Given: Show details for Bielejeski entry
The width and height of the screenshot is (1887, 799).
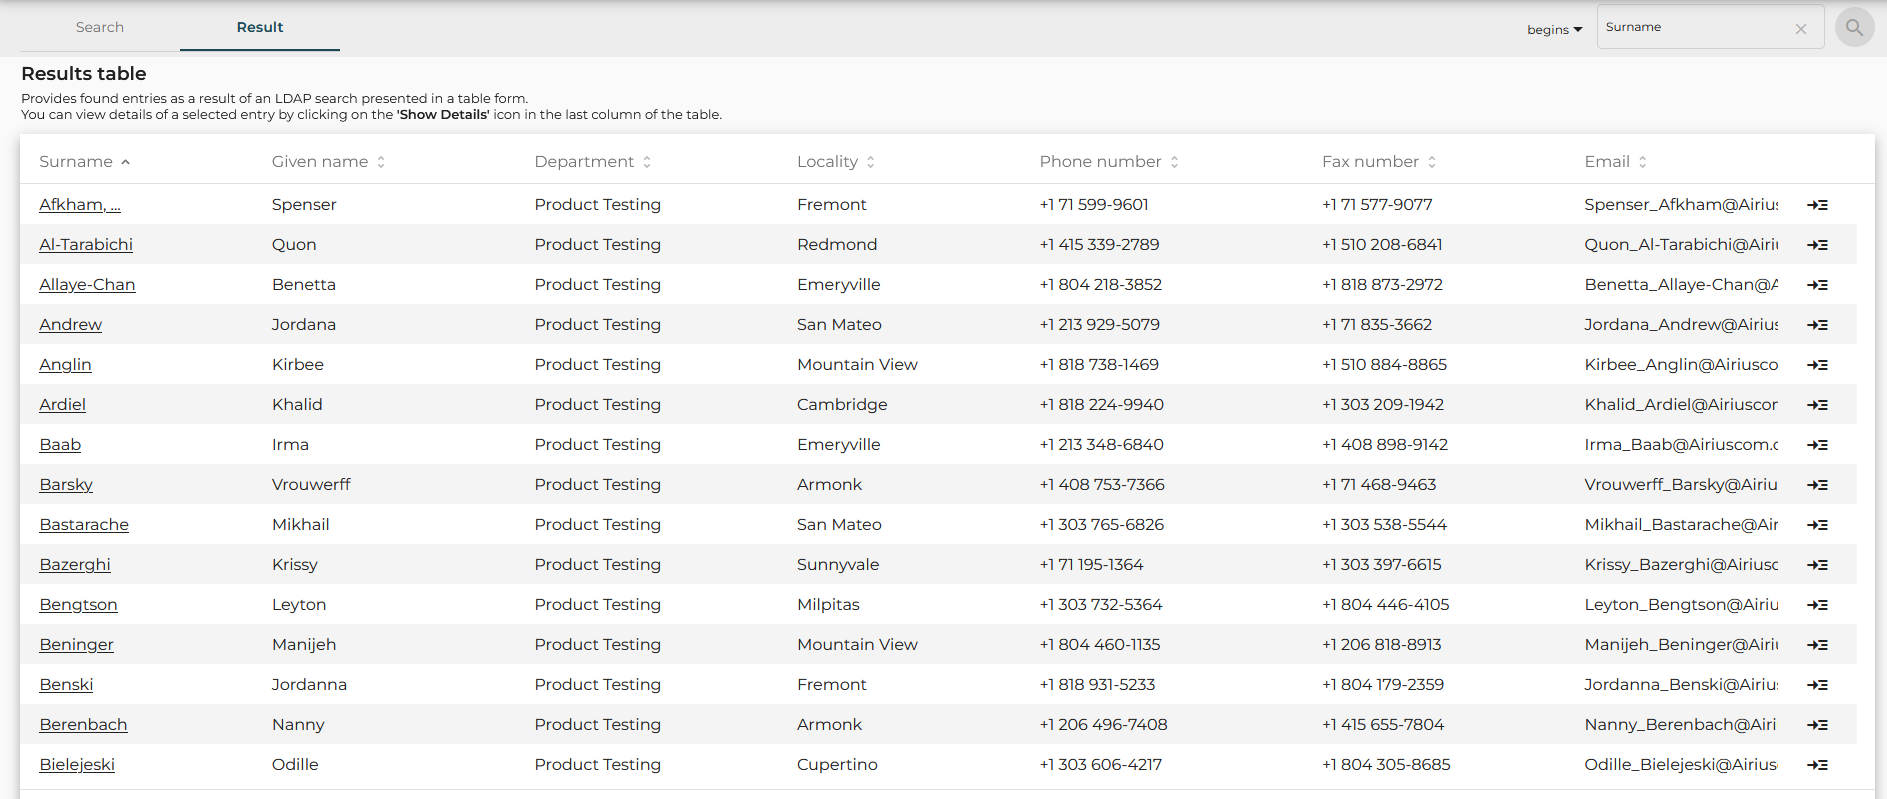Looking at the screenshot, I should (1817, 765).
